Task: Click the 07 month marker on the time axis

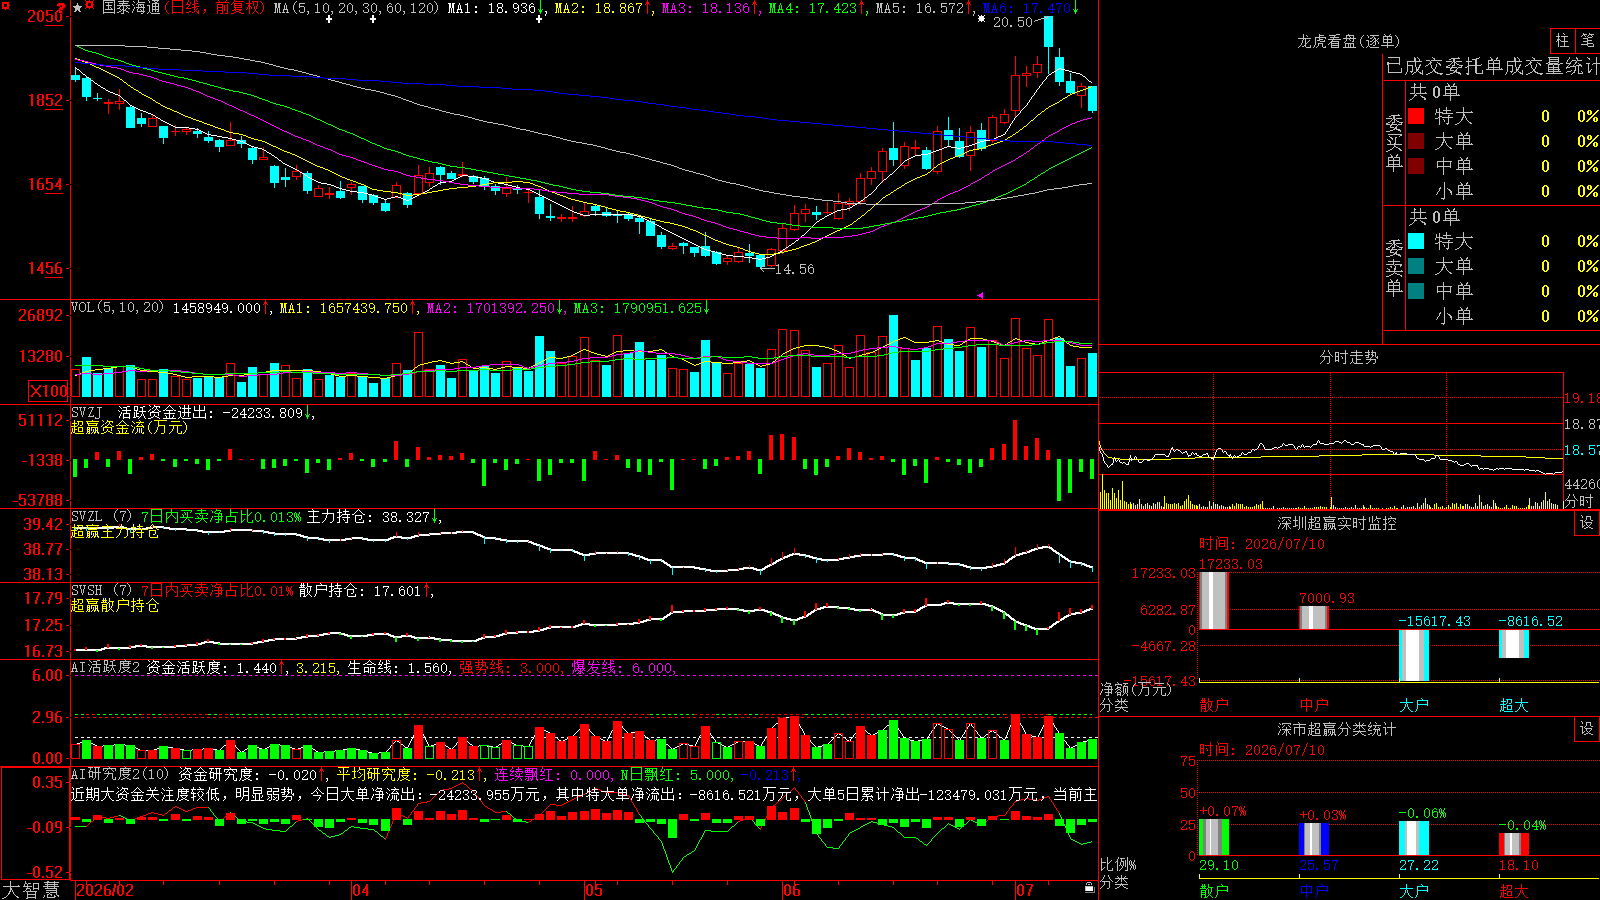Action: 1025,890
